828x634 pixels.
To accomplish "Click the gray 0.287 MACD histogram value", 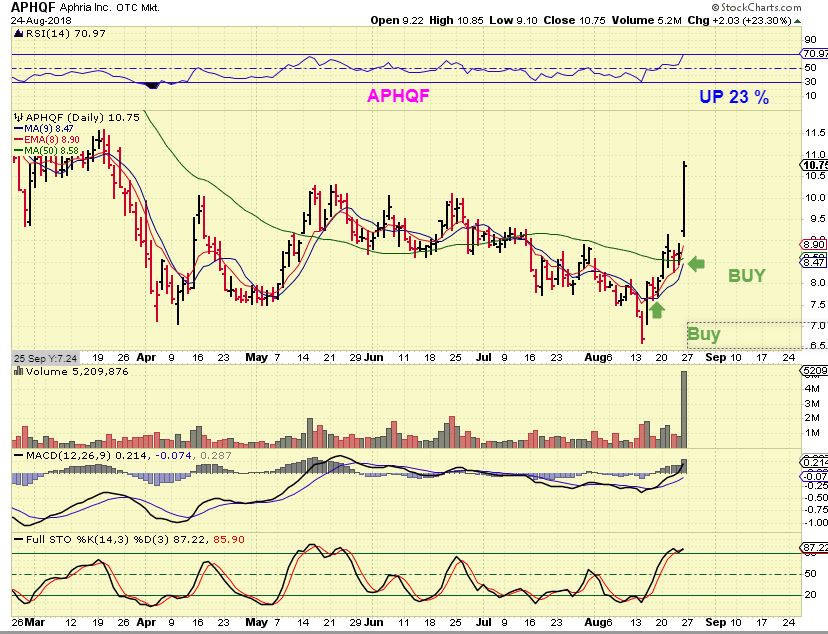I will pos(216,455).
